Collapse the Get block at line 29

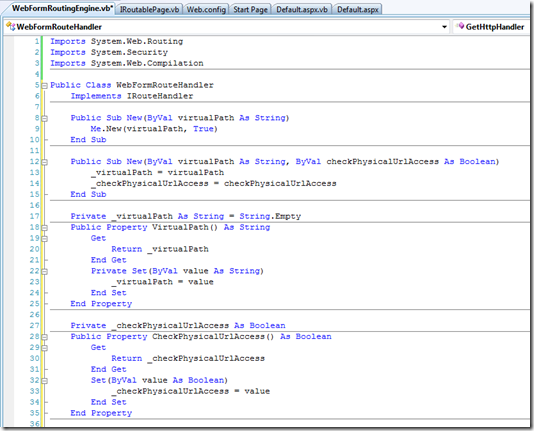click(x=44, y=348)
